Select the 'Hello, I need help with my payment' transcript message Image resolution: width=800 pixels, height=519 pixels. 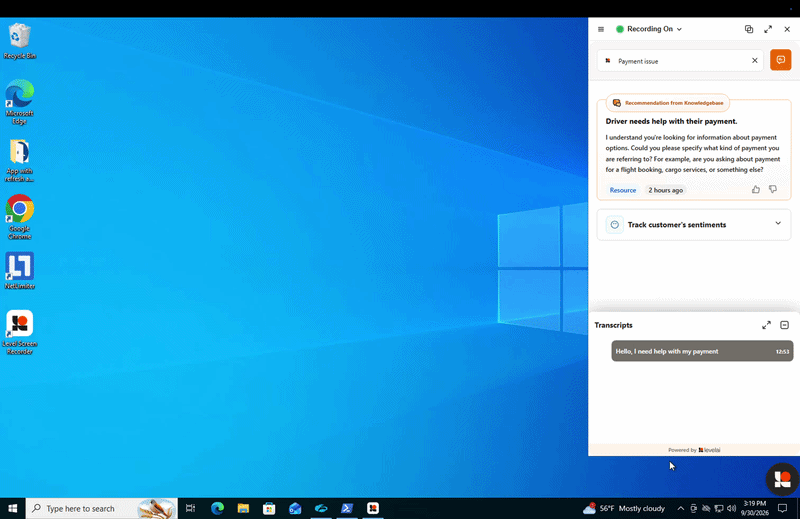tap(702, 351)
